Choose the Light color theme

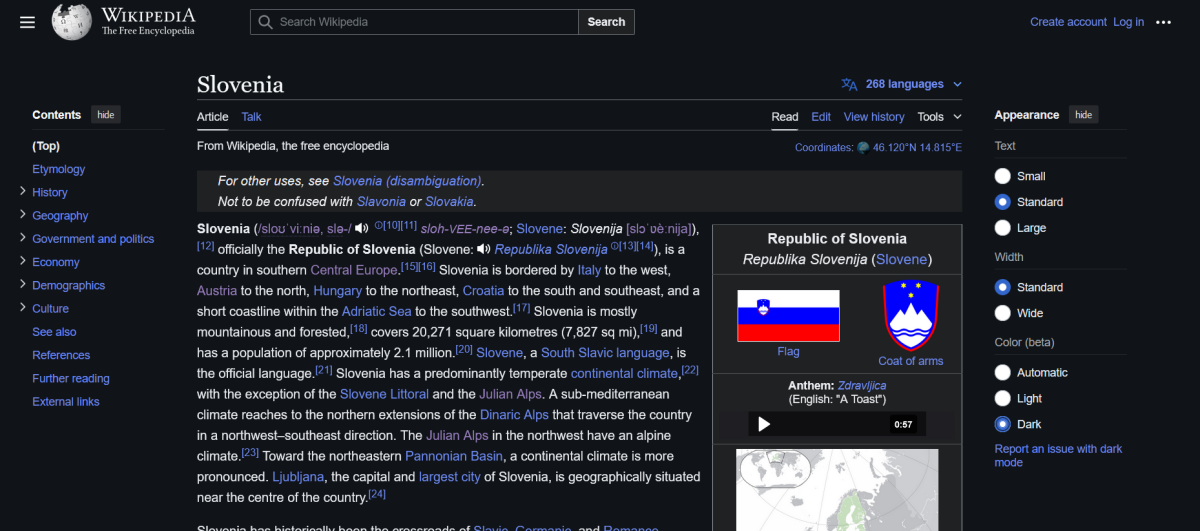[1003, 398]
